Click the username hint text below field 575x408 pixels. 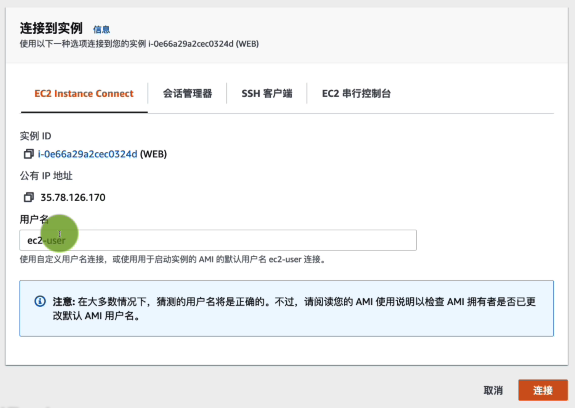click(173, 260)
